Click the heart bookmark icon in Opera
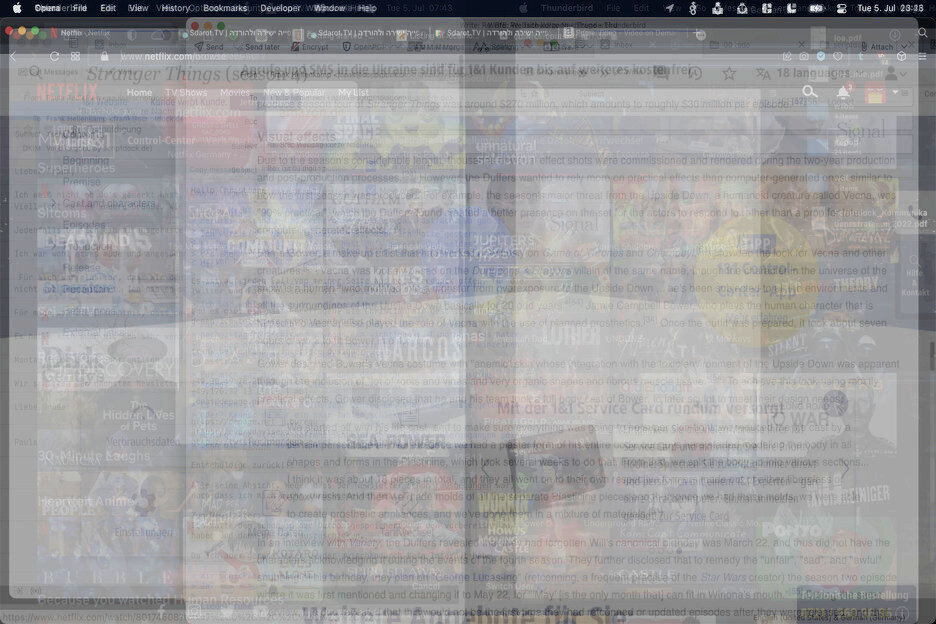The image size is (936, 624). click(838, 56)
